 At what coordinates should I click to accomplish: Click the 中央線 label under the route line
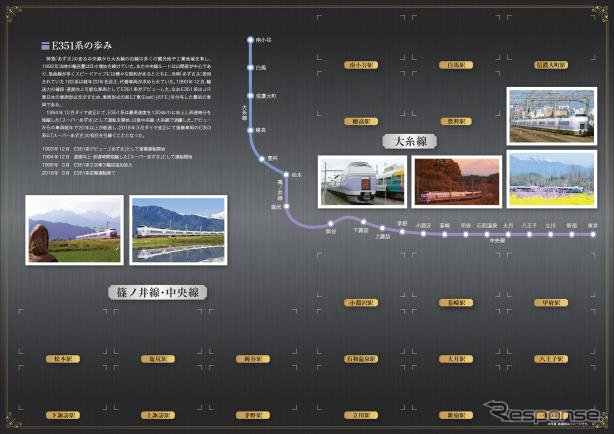[497, 241]
